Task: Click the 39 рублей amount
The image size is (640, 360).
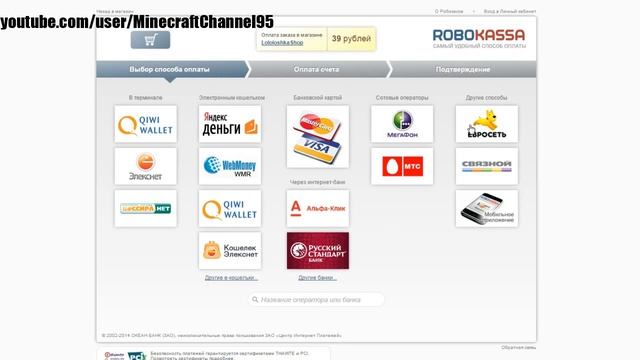Action: (x=351, y=39)
